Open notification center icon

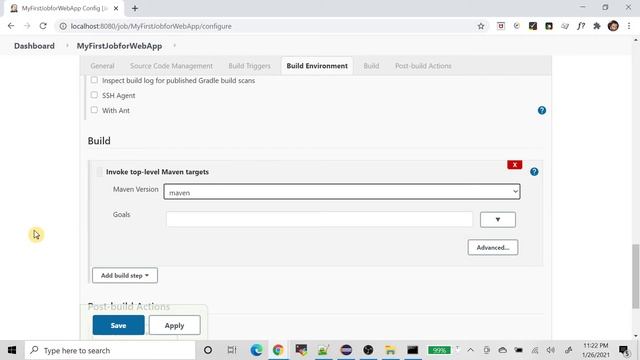point(624,350)
